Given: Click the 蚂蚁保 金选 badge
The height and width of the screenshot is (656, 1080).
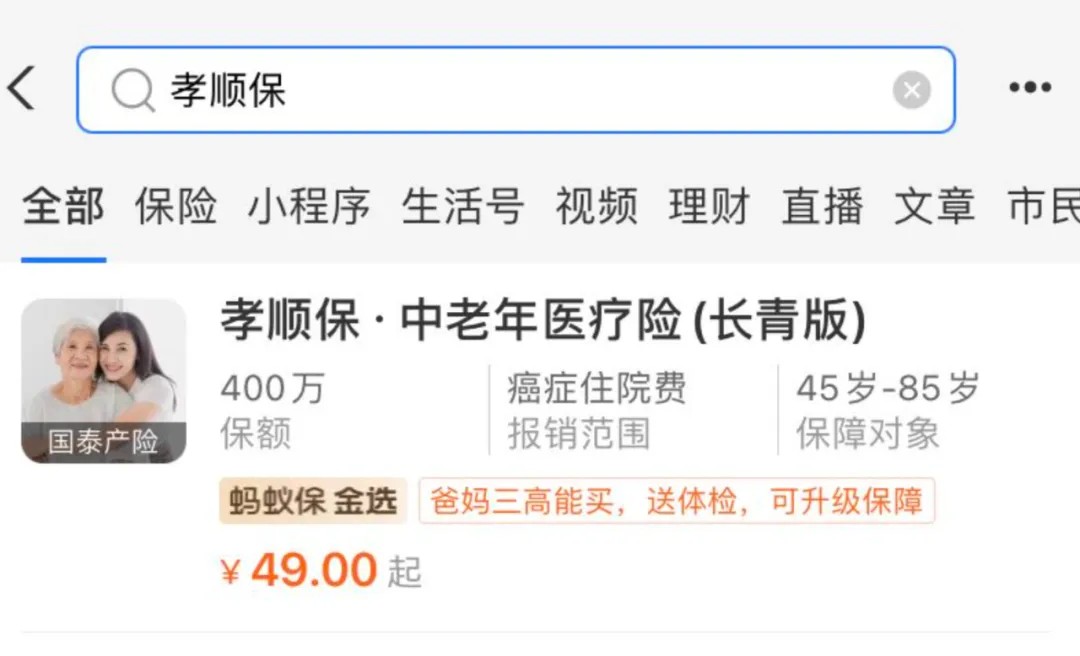Looking at the screenshot, I should (313, 501).
